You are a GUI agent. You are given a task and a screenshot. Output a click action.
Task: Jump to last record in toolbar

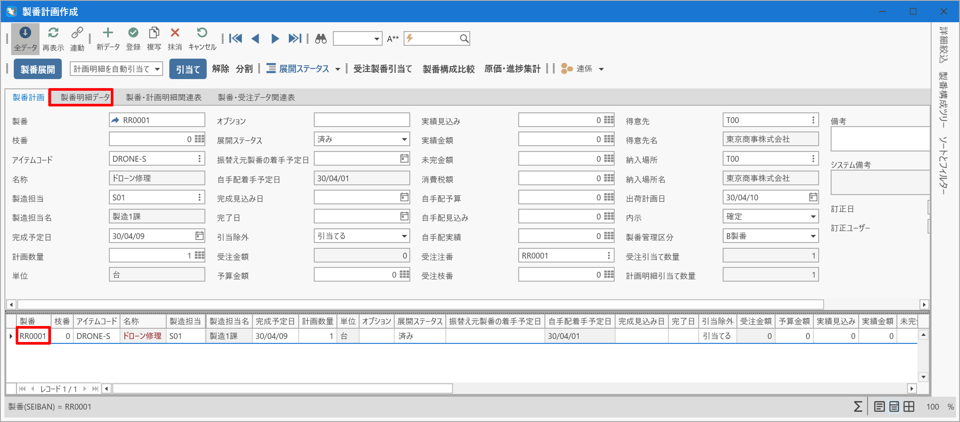[x=295, y=39]
